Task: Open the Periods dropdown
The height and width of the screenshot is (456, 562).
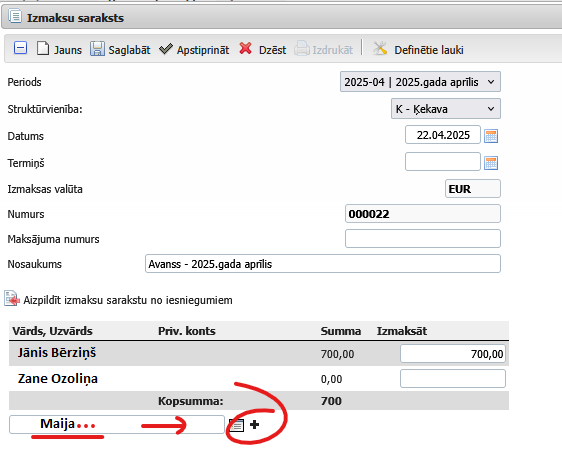Action: [x=420, y=82]
